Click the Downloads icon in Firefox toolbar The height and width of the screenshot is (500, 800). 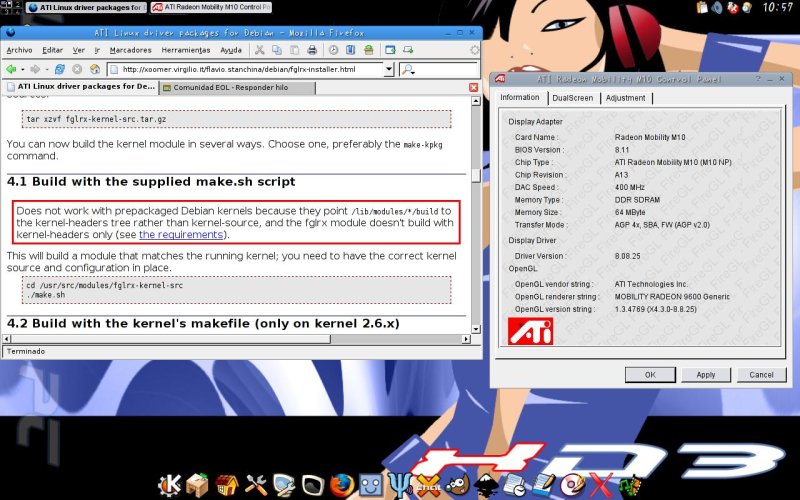point(368,50)
